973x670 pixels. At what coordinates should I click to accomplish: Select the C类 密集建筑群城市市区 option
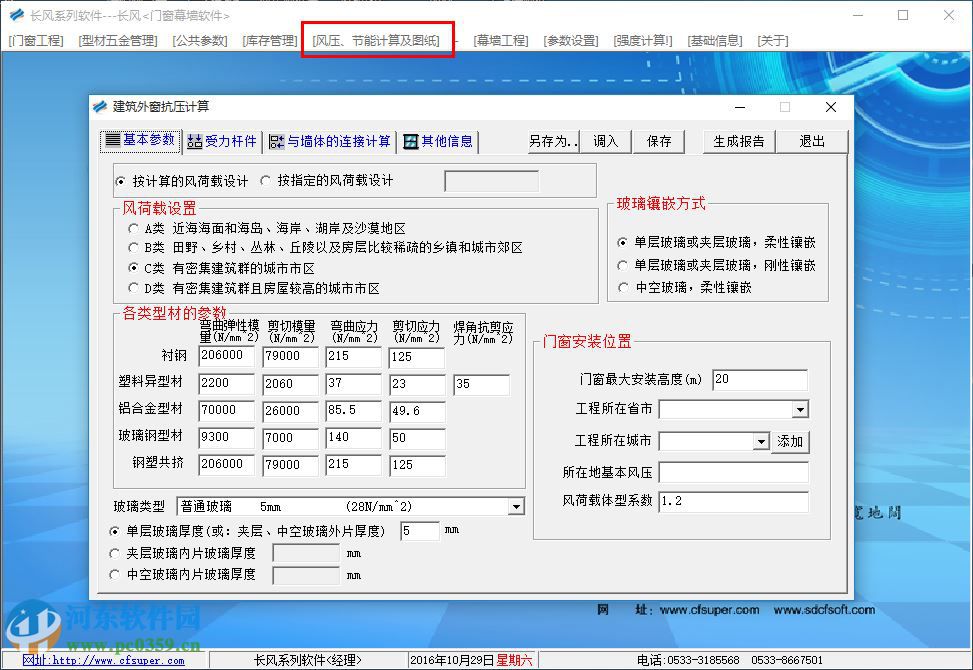point(133,268)
